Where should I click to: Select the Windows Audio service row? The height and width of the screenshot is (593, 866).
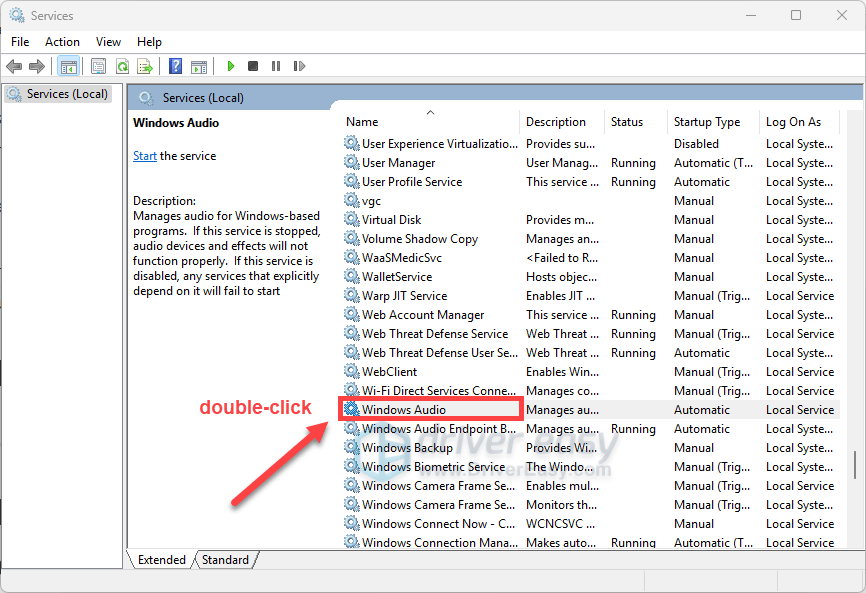pyautogui.click(x=404, y=410)
